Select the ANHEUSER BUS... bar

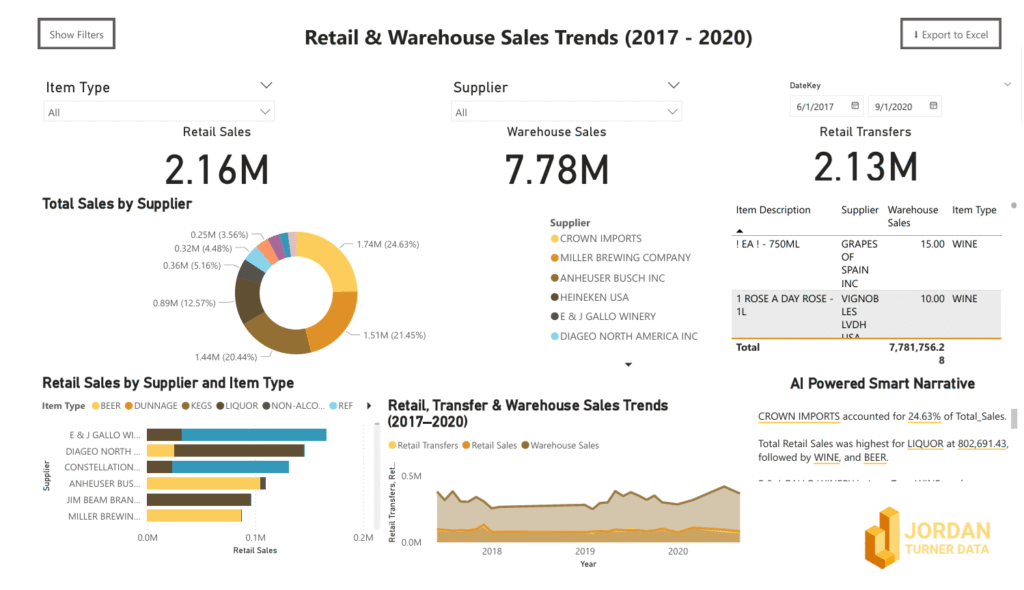tap(206, 483)
